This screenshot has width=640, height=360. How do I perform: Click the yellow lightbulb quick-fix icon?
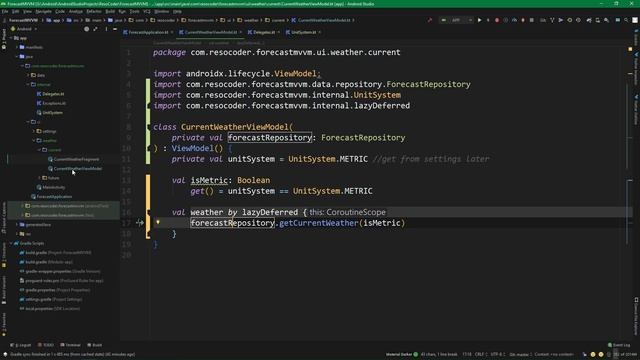158,222
